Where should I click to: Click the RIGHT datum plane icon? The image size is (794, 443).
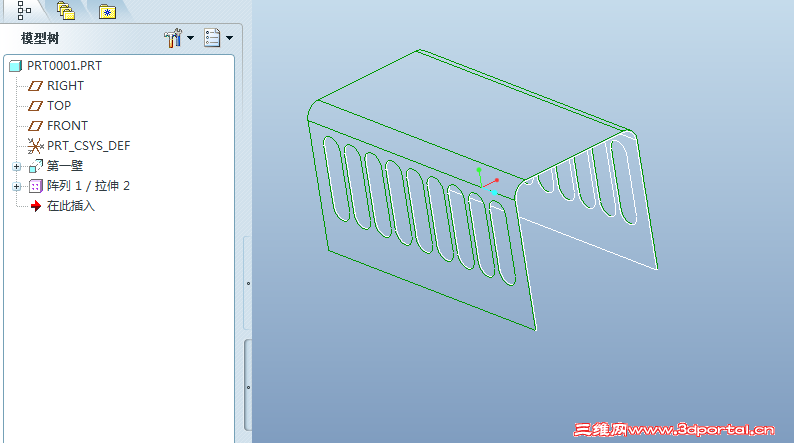point(35,86)
